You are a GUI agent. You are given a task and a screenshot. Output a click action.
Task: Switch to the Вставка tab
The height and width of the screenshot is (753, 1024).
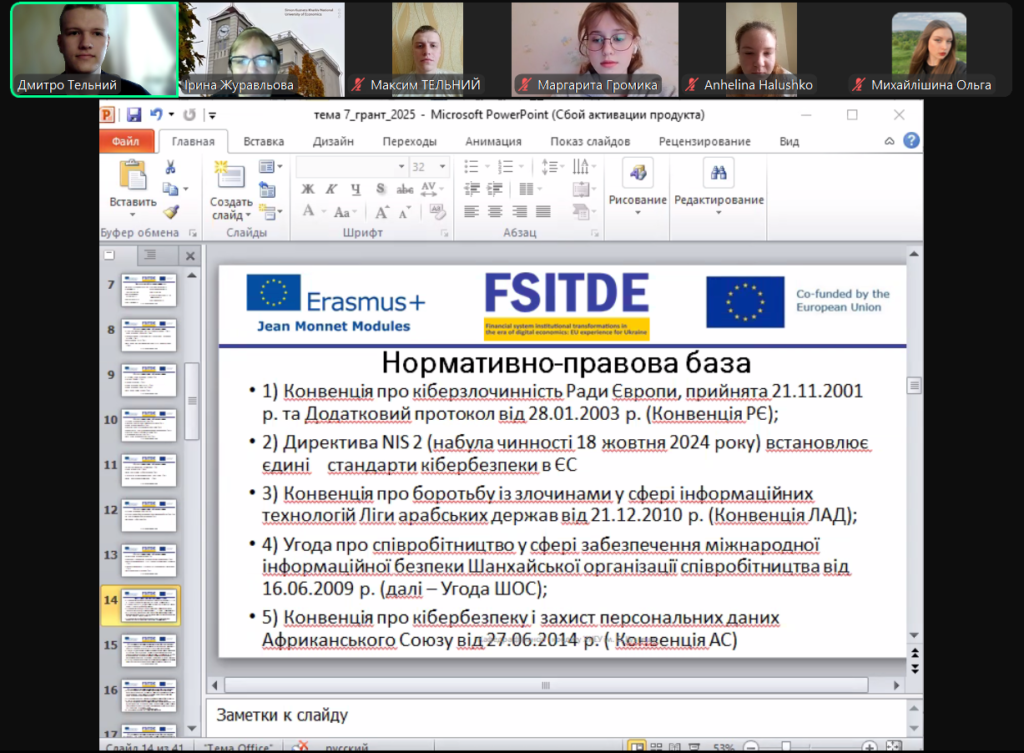(x=264, y=141)
